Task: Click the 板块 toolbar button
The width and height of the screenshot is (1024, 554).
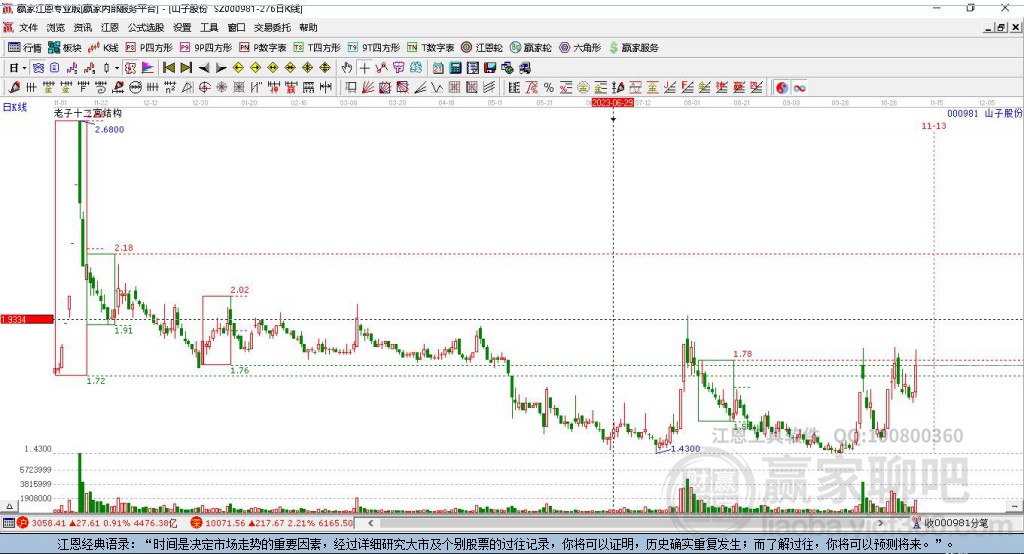Action: tap(65, 48)
